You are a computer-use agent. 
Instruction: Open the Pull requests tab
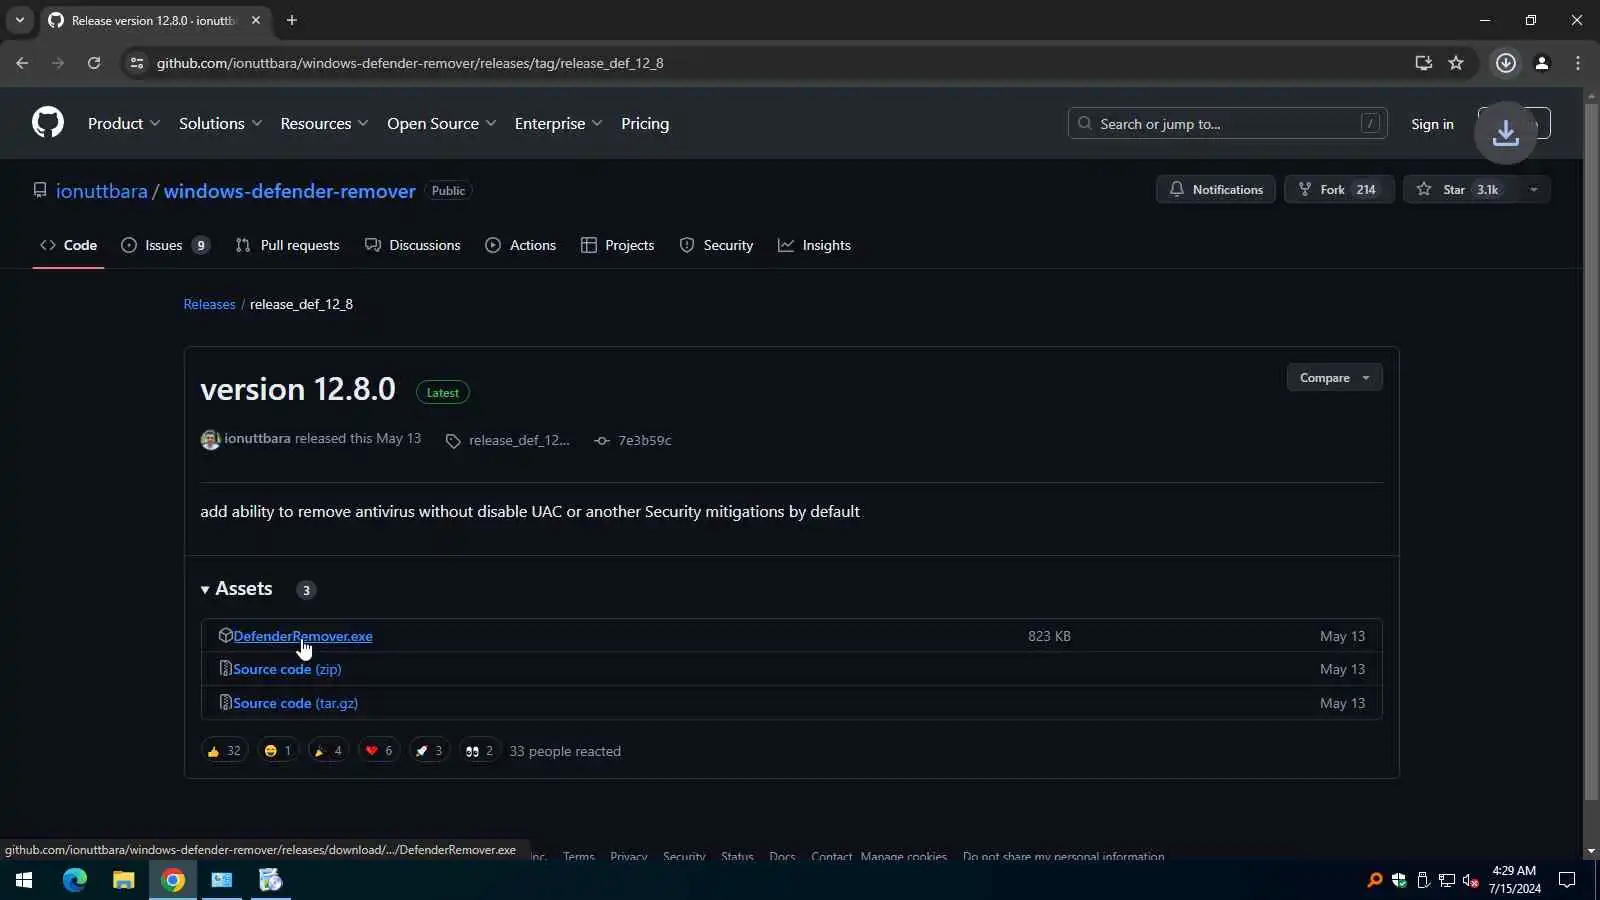287,245
